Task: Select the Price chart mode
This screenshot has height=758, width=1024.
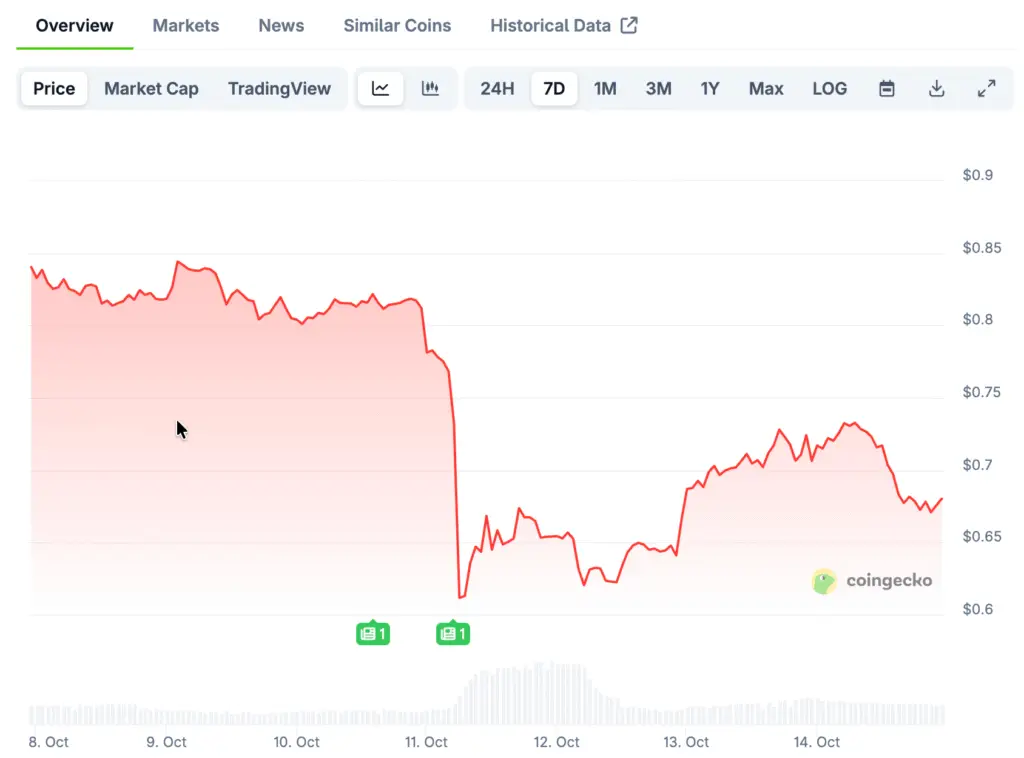Action: (54, 88)
